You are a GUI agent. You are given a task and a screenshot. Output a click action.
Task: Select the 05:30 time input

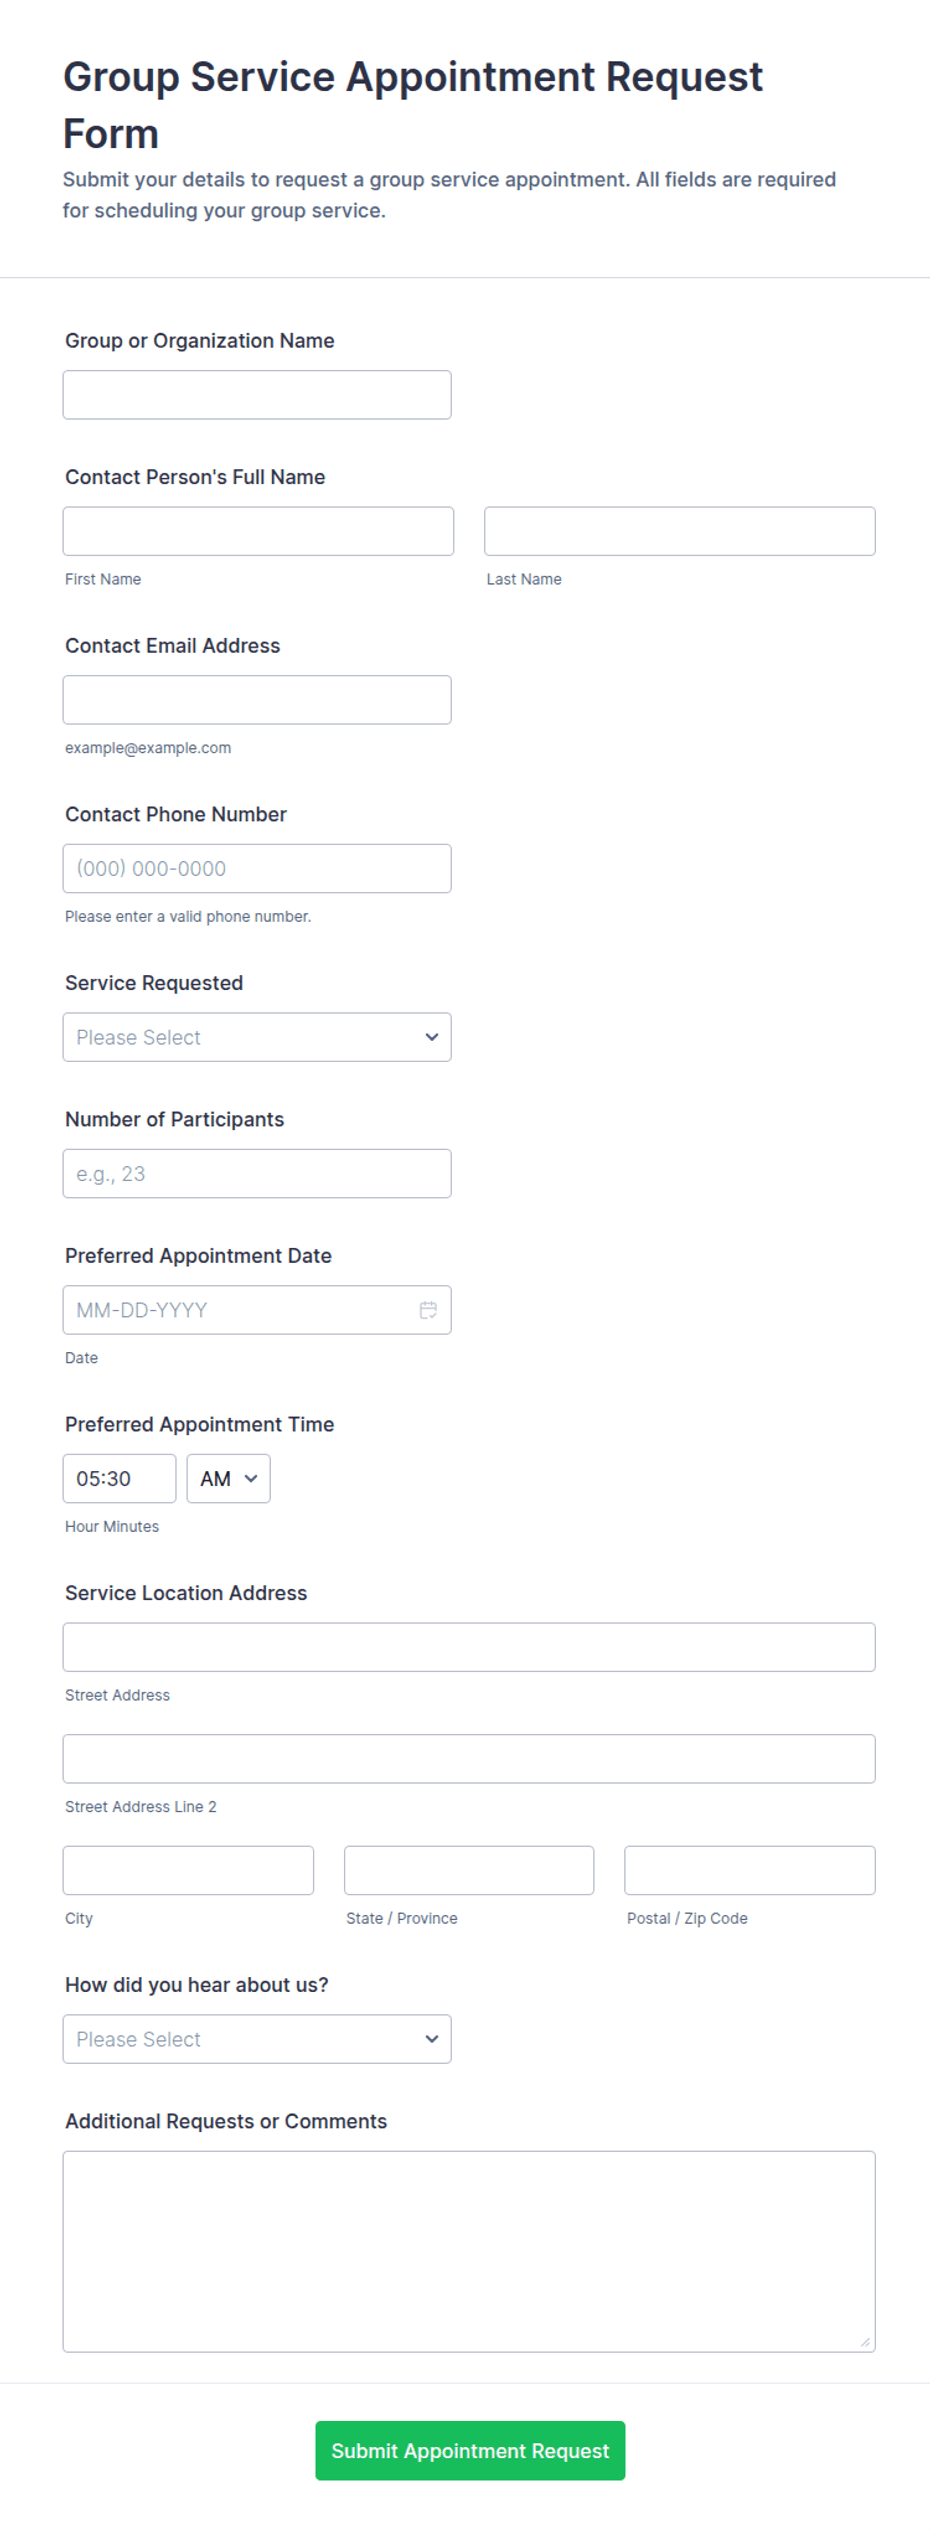120,1478
